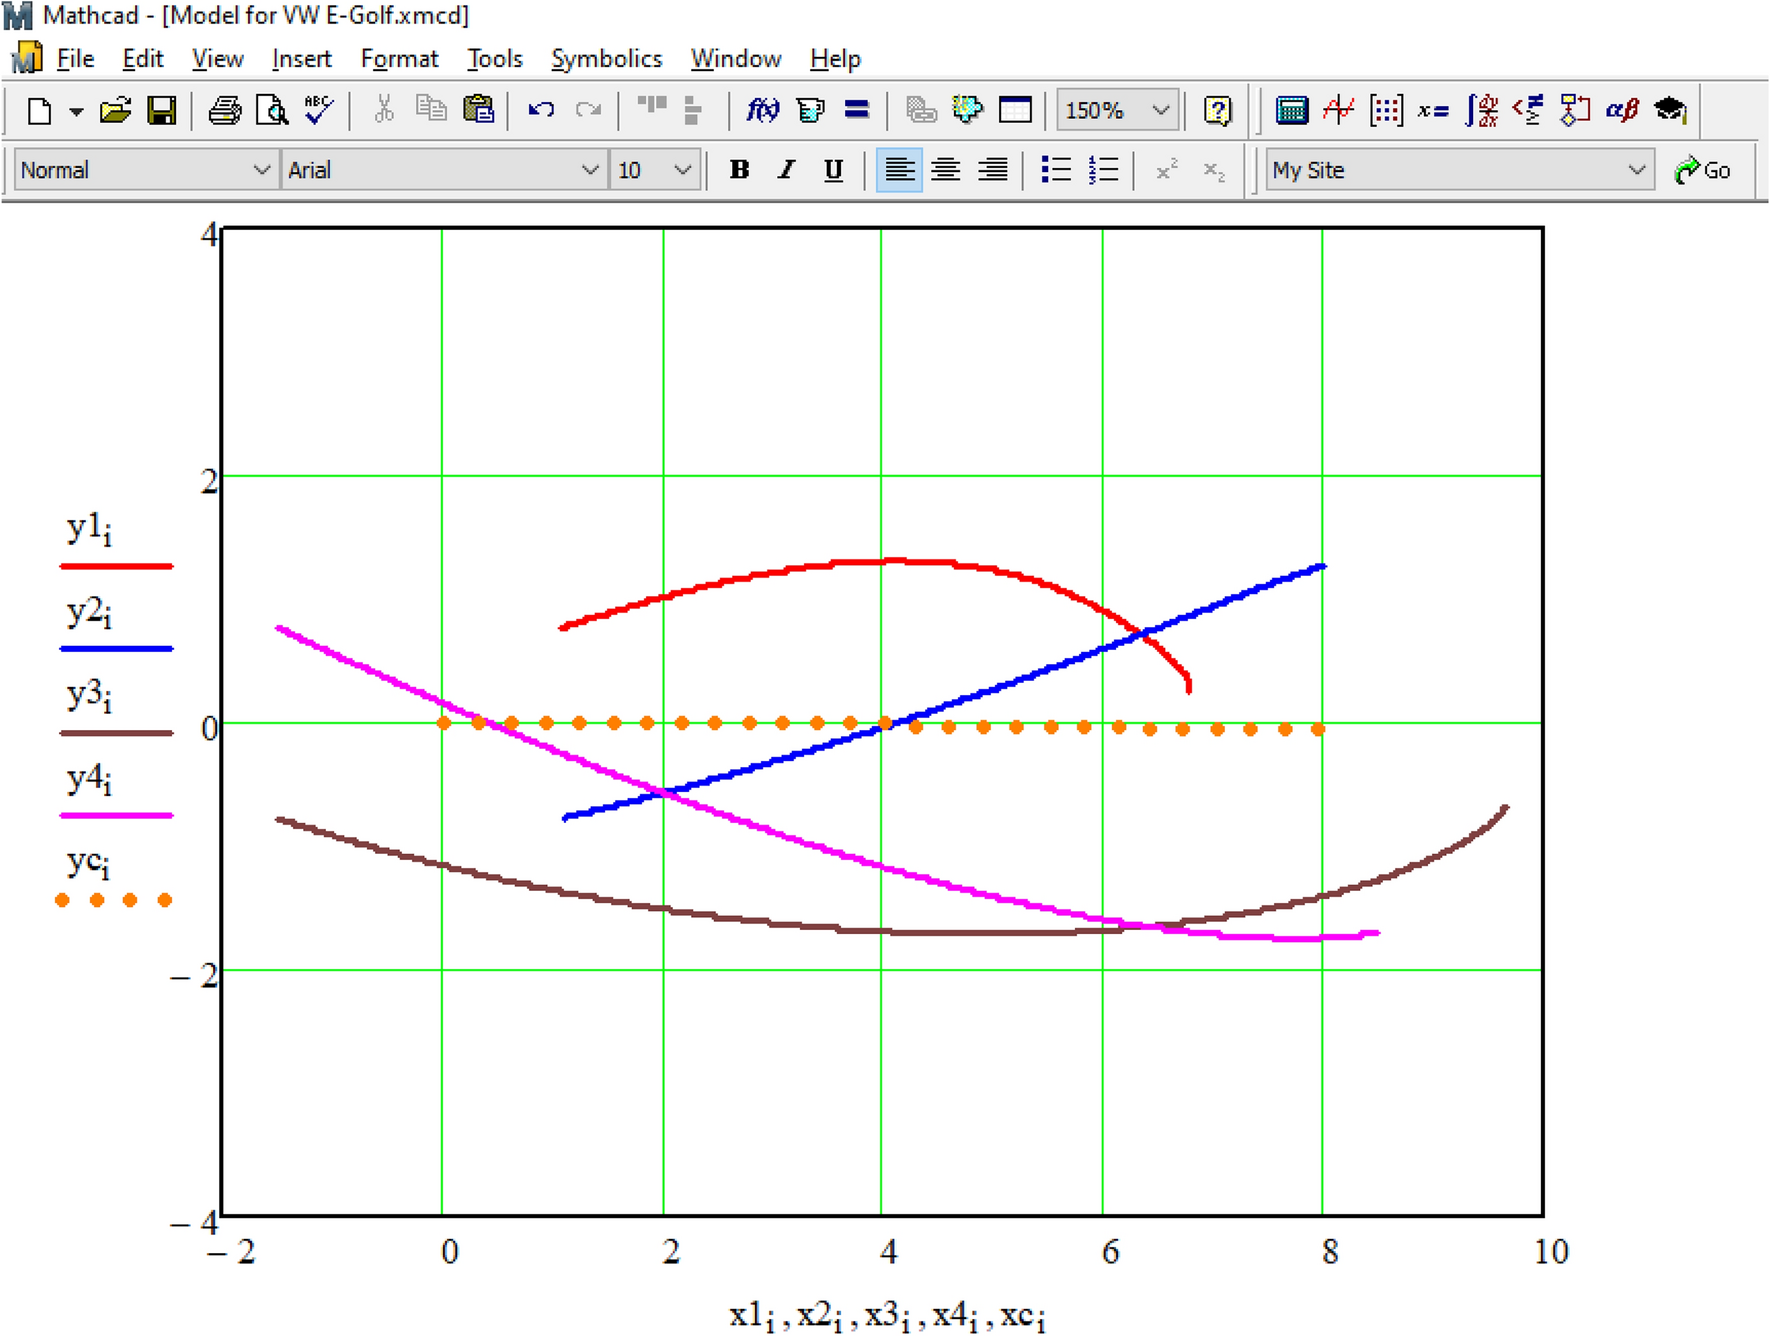
Task: Toggle italic text formatting
Action: click(x=786, y=170)
